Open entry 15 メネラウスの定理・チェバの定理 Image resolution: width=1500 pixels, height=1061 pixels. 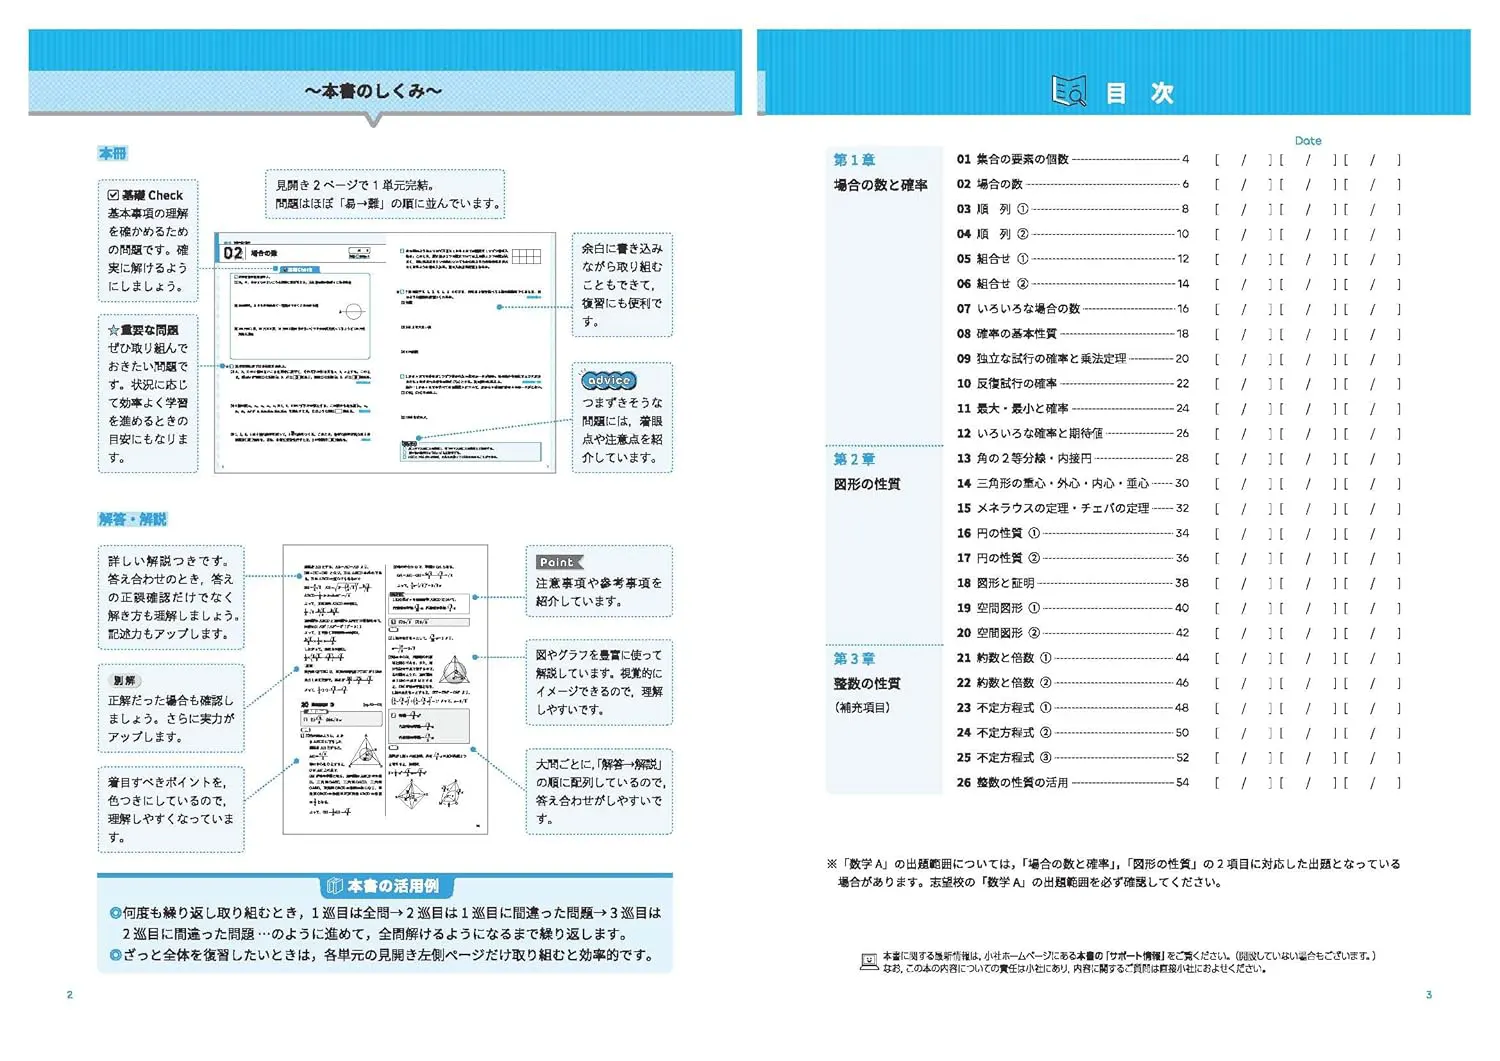click(x=1072, y=509)
